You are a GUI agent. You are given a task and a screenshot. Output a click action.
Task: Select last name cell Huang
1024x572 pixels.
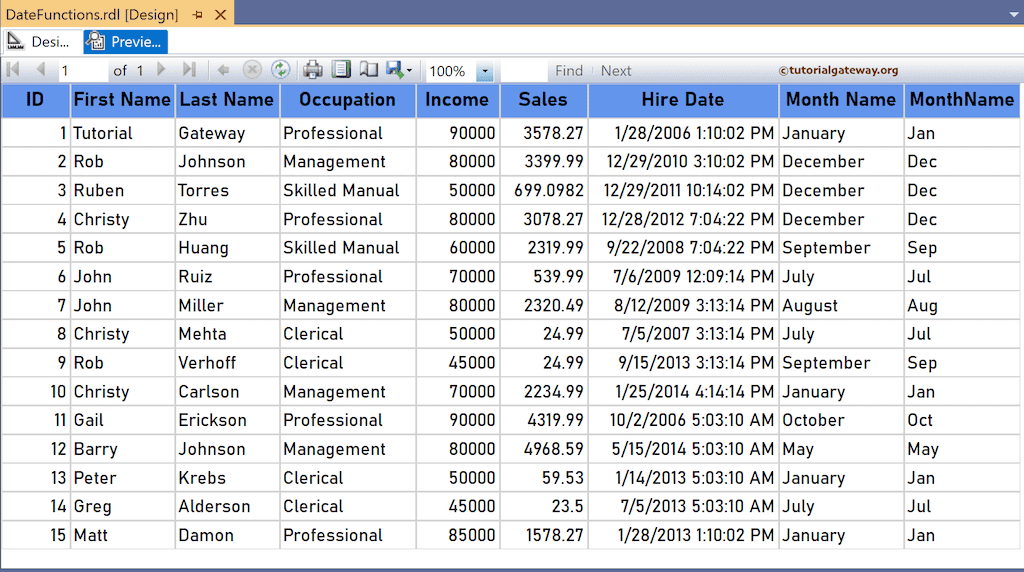[x=227, y=248]
